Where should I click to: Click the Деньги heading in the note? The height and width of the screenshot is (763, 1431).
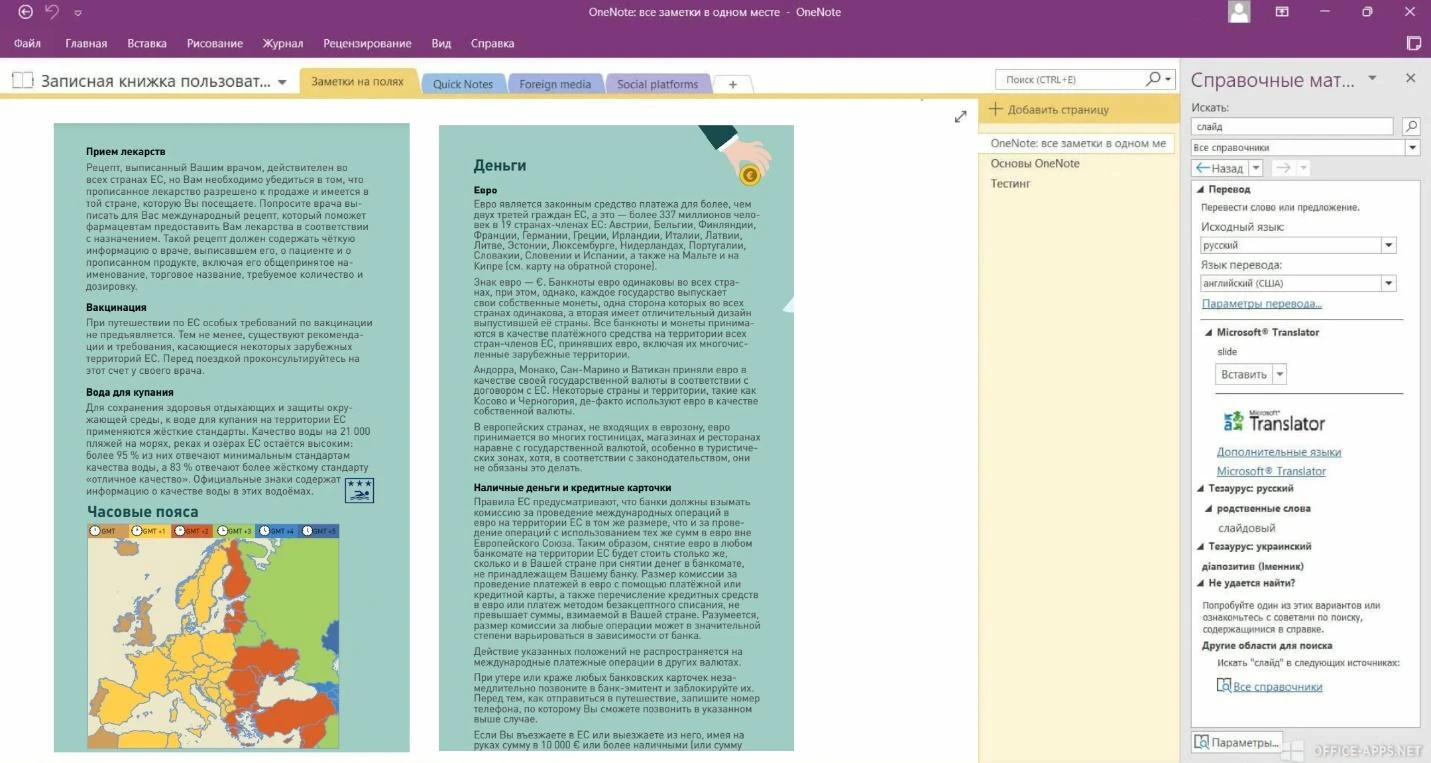click(x=499, y=166)
